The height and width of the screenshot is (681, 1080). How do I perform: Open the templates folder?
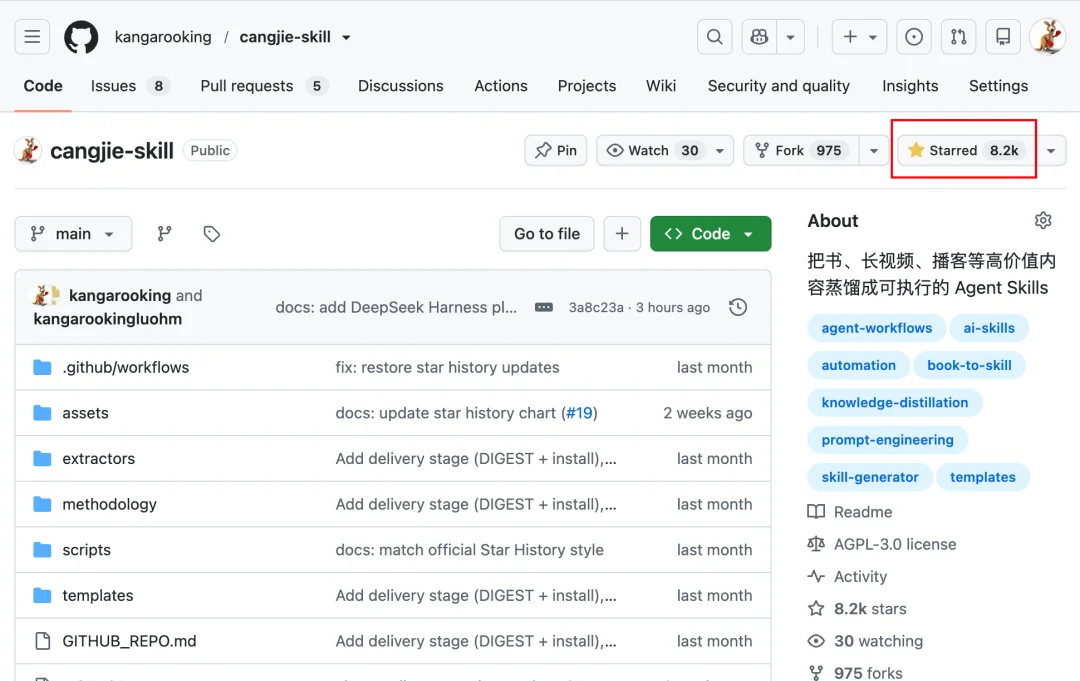pos(98,596)
